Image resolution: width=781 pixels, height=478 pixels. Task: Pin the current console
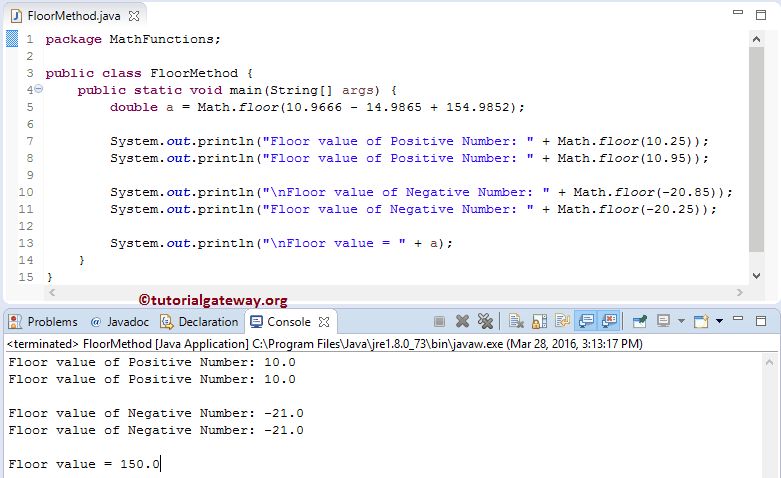[640, 322]
